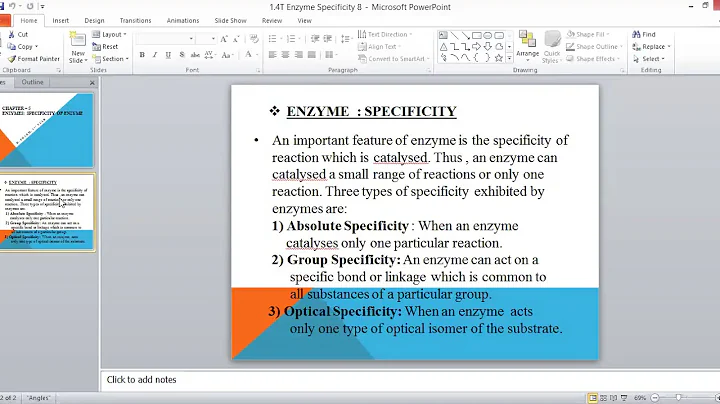Select the Text Box shape
The height and width of the screenshot is (404, 720).
(x=443, y=35)
